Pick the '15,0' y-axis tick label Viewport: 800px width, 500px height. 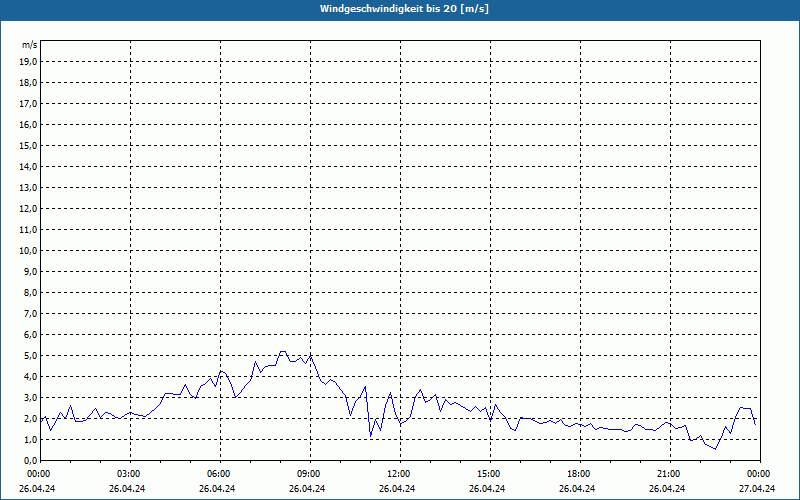pyautogui.click(x=28, y=145)
